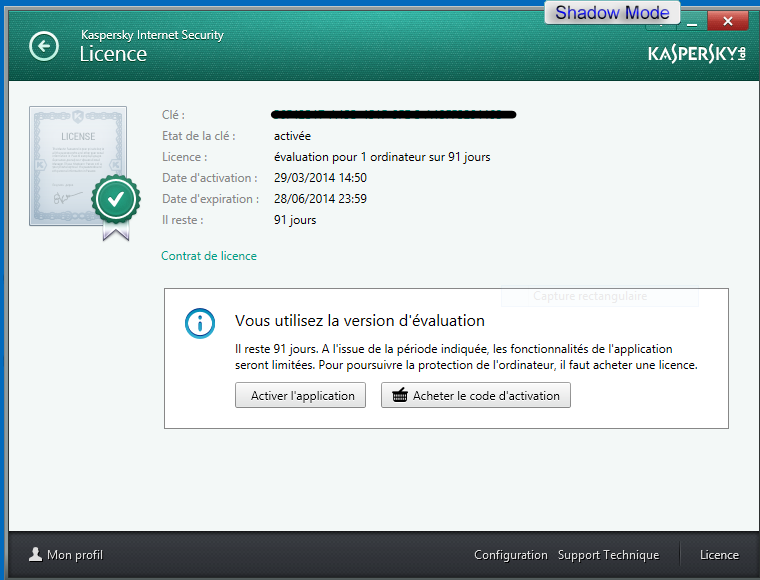
Task: Click the 'Date d'expiration :' label
Action: pyautogui.click(x=210, y=199)
